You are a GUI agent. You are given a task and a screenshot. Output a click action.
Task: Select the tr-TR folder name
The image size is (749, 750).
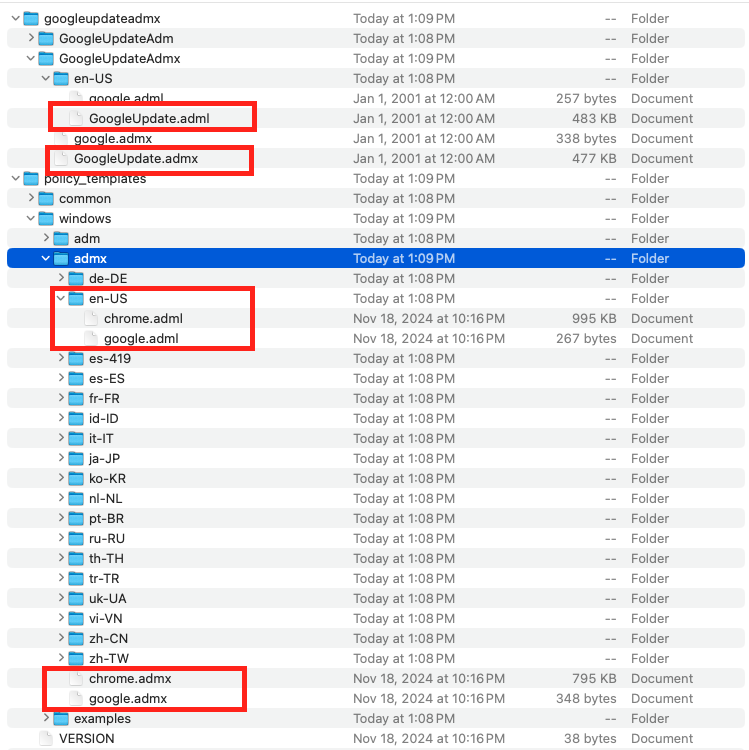[x=104, y=579]
